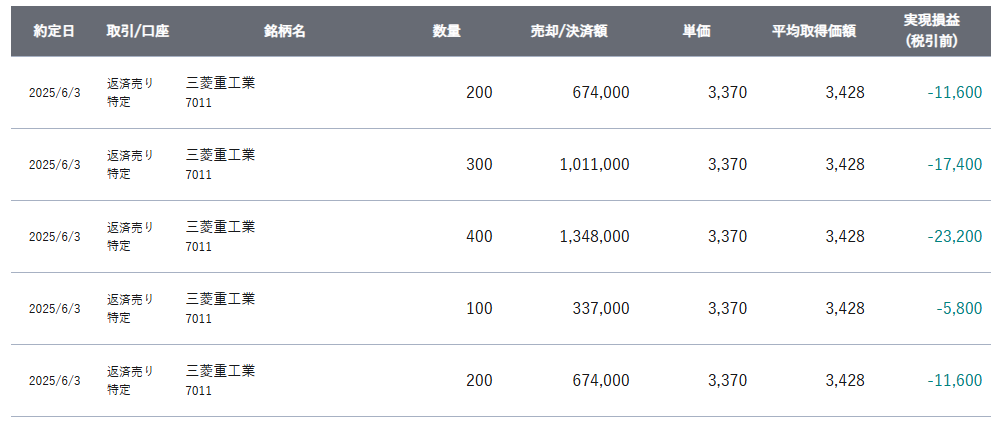Click the 売却/決済額 column header

pyautogui.click(x=569, y=32)
